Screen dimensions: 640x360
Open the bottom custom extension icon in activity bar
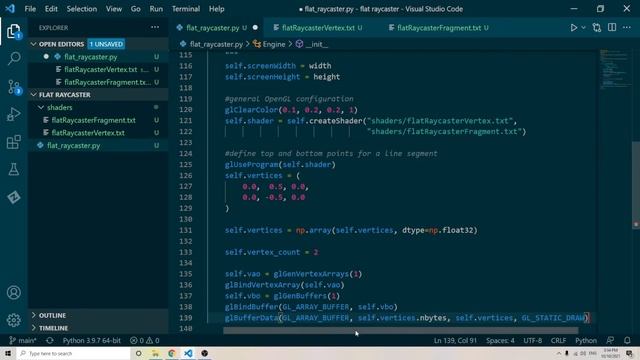coord(13,198)
